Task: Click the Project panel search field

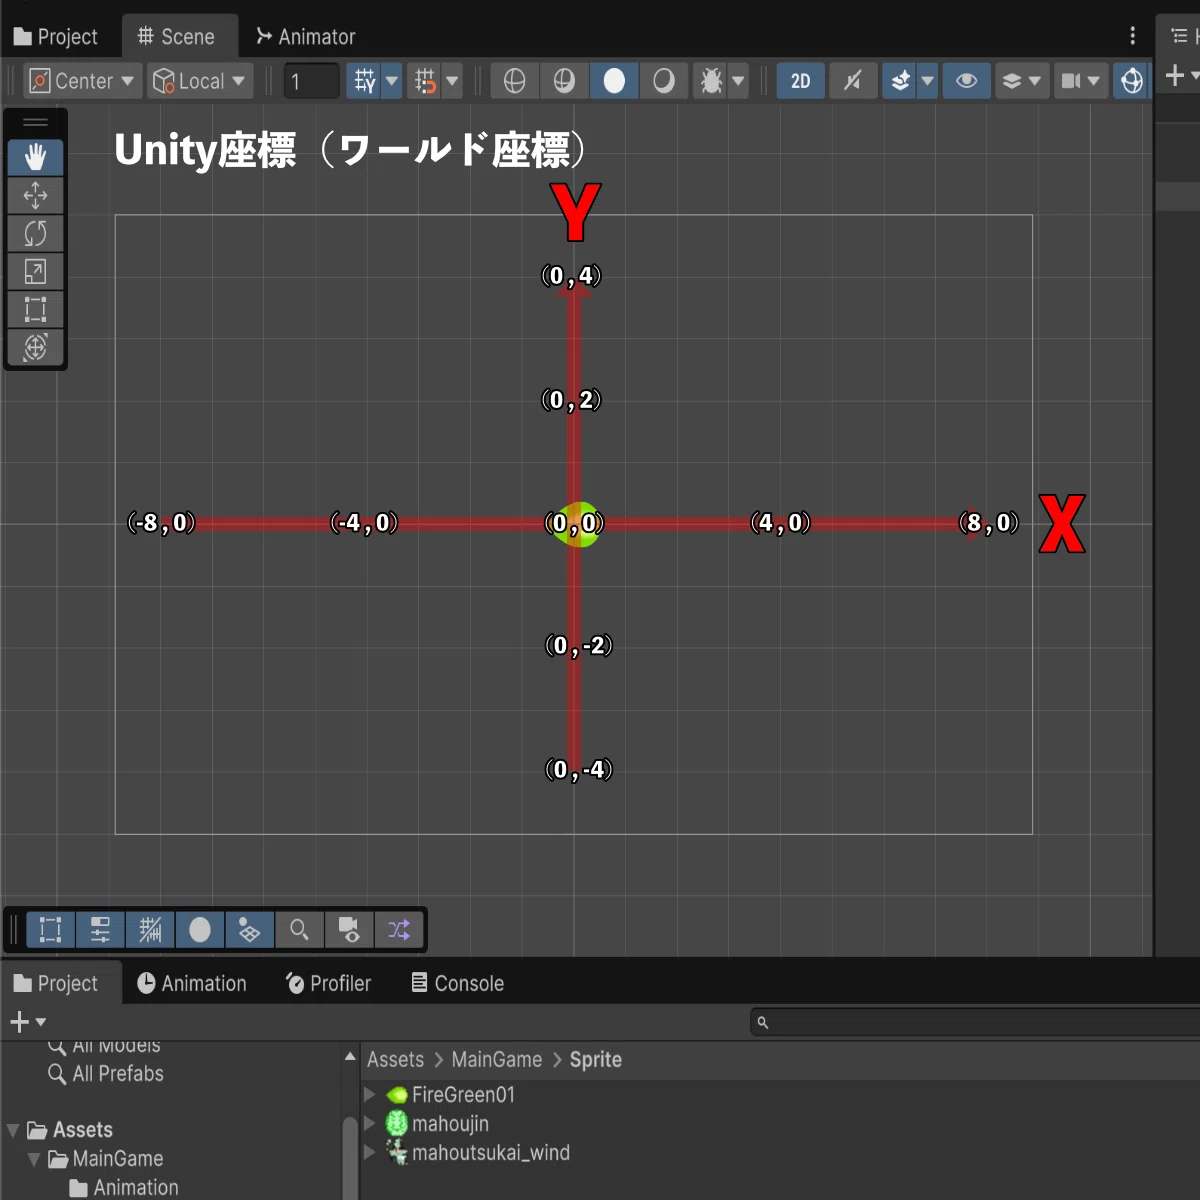Action: click(975, 1022)
